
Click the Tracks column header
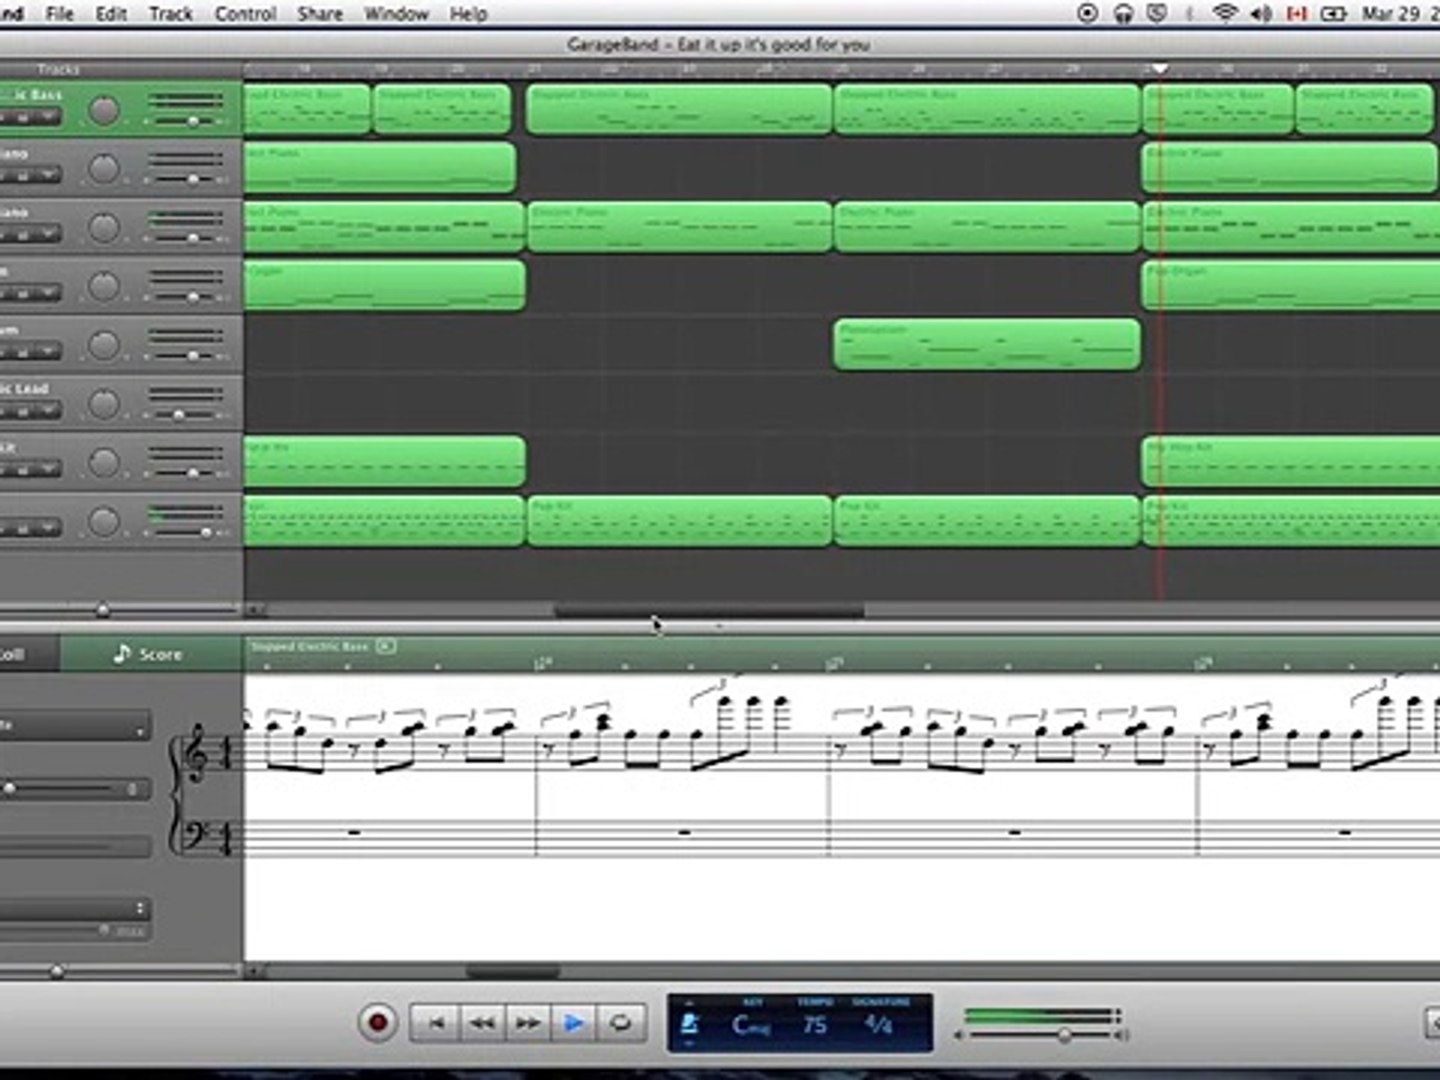point(58,69)
